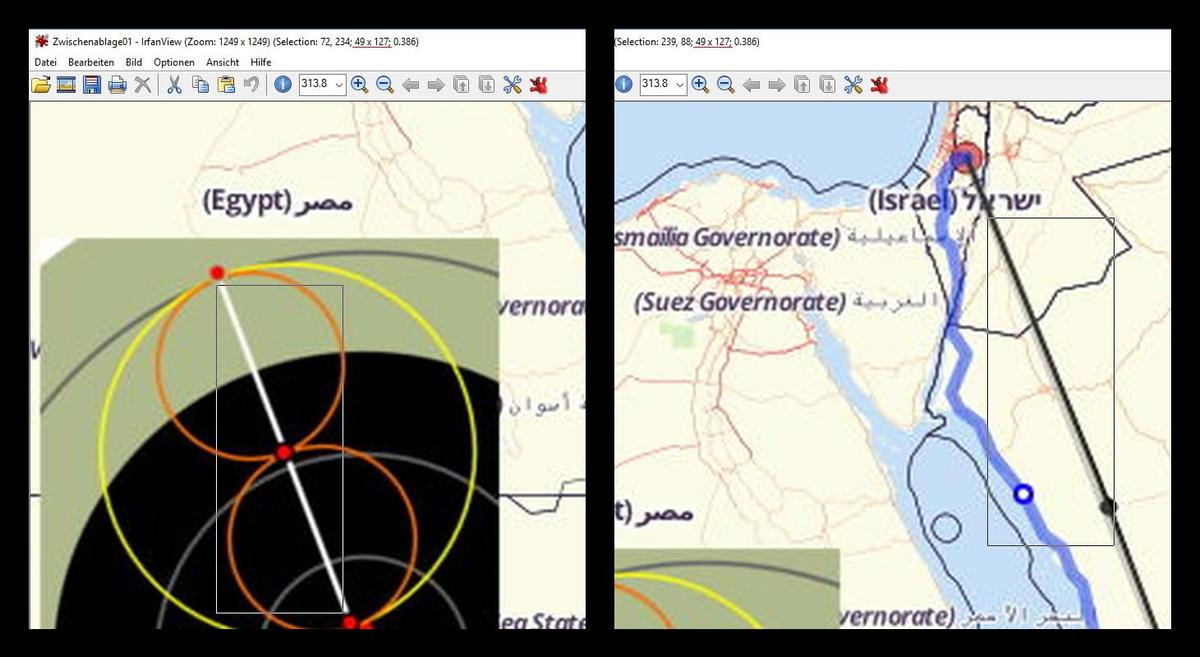Open Image Information in right window
1200x657 pixels.
point(624,85)
